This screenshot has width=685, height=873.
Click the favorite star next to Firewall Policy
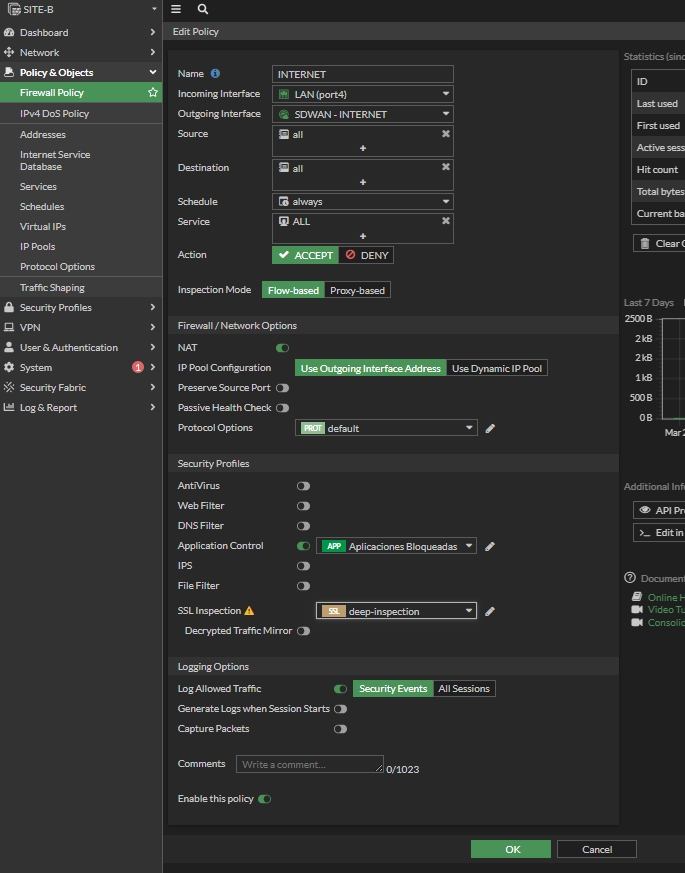pos(153,93)
